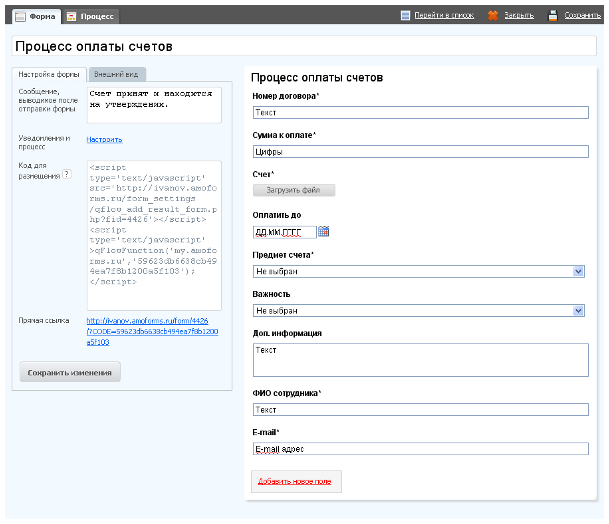Image resolution: width=609 pixels, height=524 pixels.
Task: Edit the form title Процесс оплаты счетов
Action: coord(304,46)
